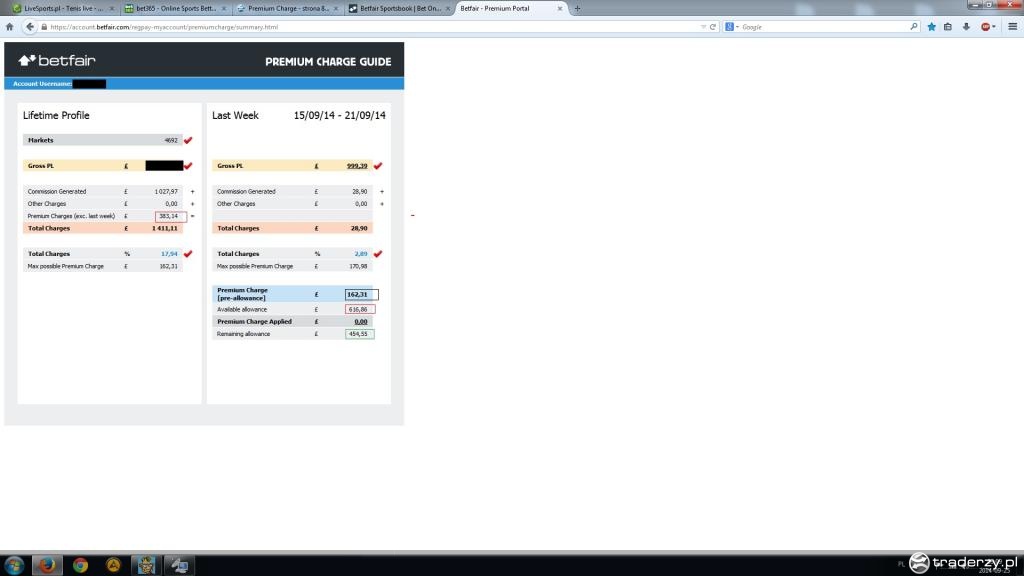The height and width of the screenshot is (576, 1024).
Task: Open Firefox from the taskbar
Action: point(47,565)
